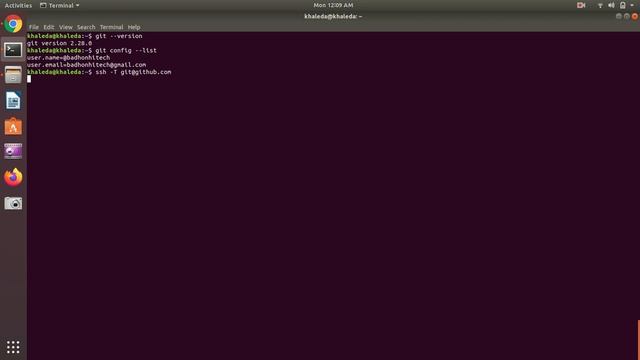The height and width of the screenshot is (360, 640).
Task: Open the network status icon
Action: click(600, 5)
